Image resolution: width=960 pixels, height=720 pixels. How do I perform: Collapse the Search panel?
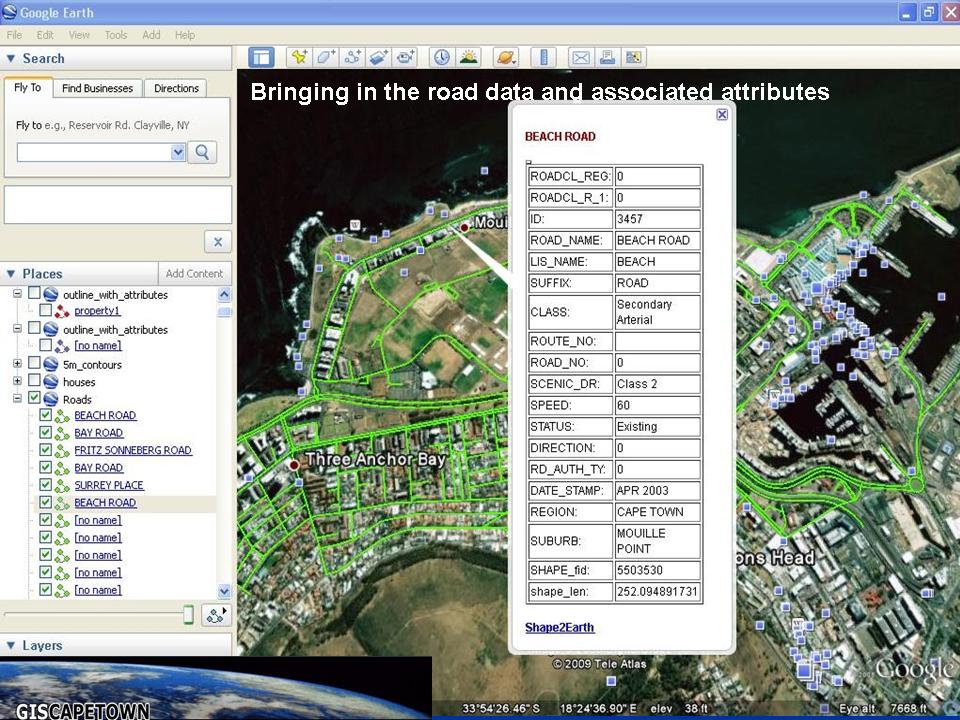10,59
